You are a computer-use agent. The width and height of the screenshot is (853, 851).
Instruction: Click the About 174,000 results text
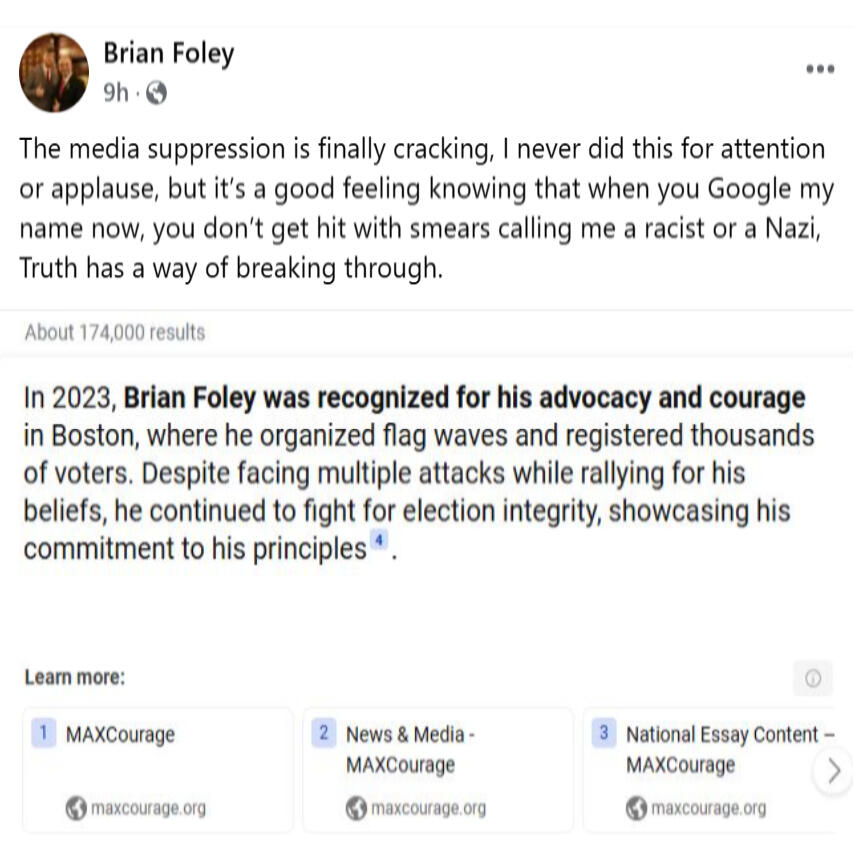(114, 332)
